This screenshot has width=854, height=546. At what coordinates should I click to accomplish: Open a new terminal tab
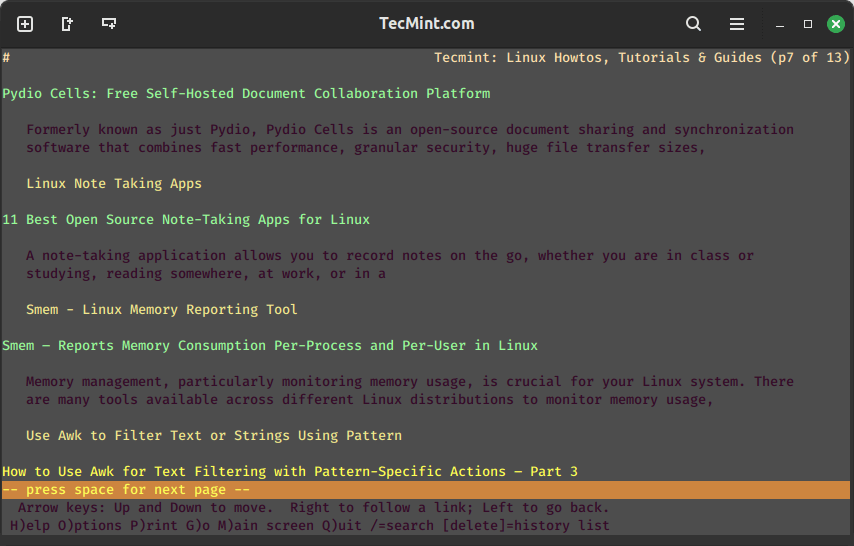coord(25,24)
